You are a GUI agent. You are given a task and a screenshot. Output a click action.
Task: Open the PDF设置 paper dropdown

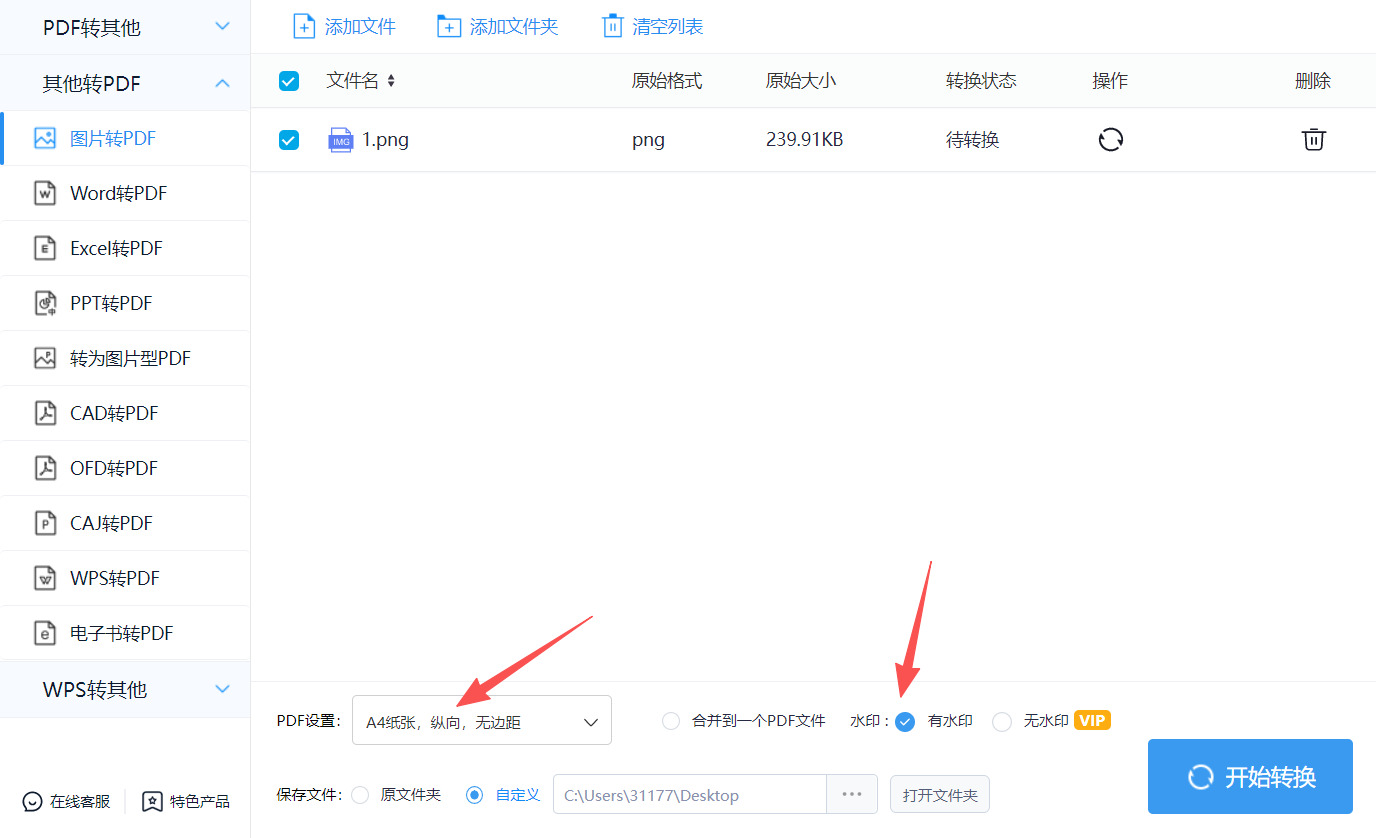pyautogui.click(x=482, y=720)
